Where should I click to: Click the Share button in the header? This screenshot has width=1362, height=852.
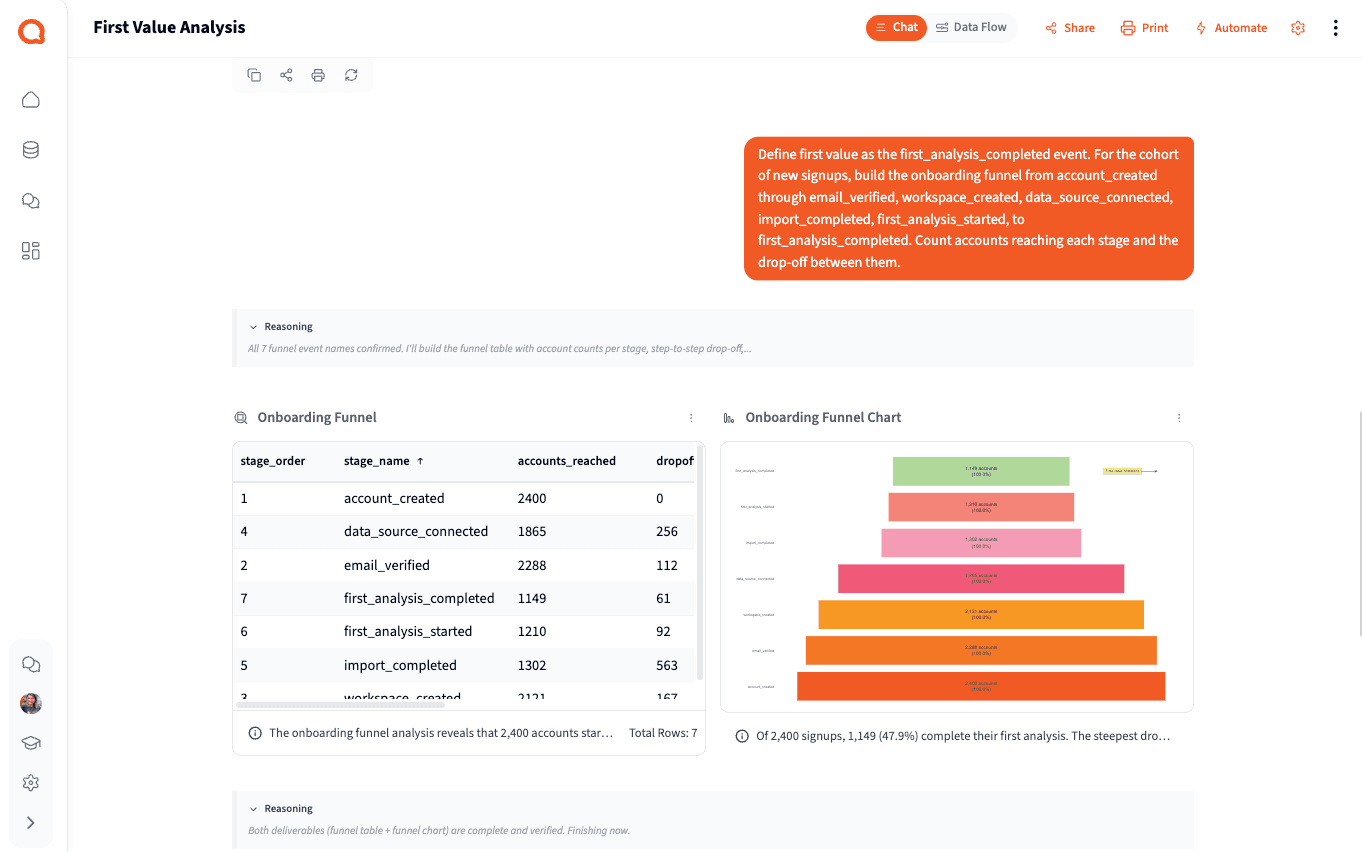pyautogui.click(x=1070, y=28)
